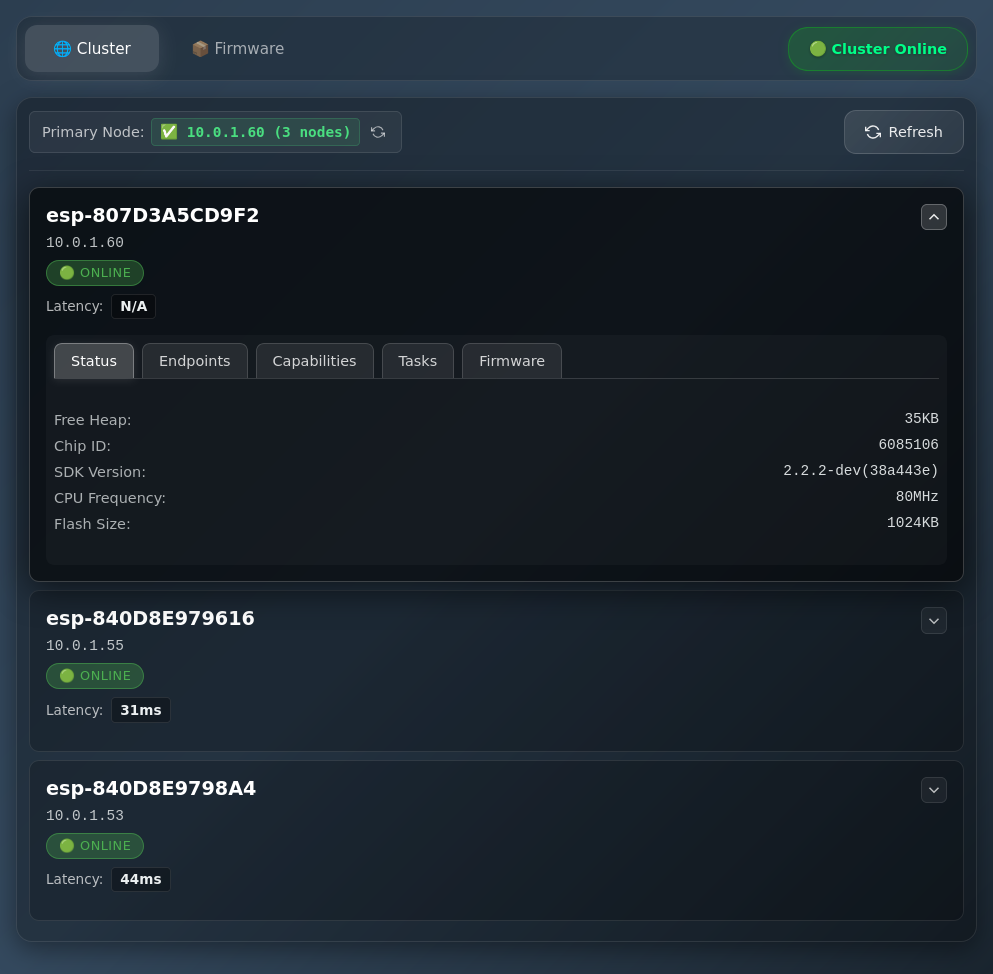This screenshot has width=993, height=974.
Task: Click the 44ms latency value for esp-840D8E9798A4
Action: click(x=140, y=879)
